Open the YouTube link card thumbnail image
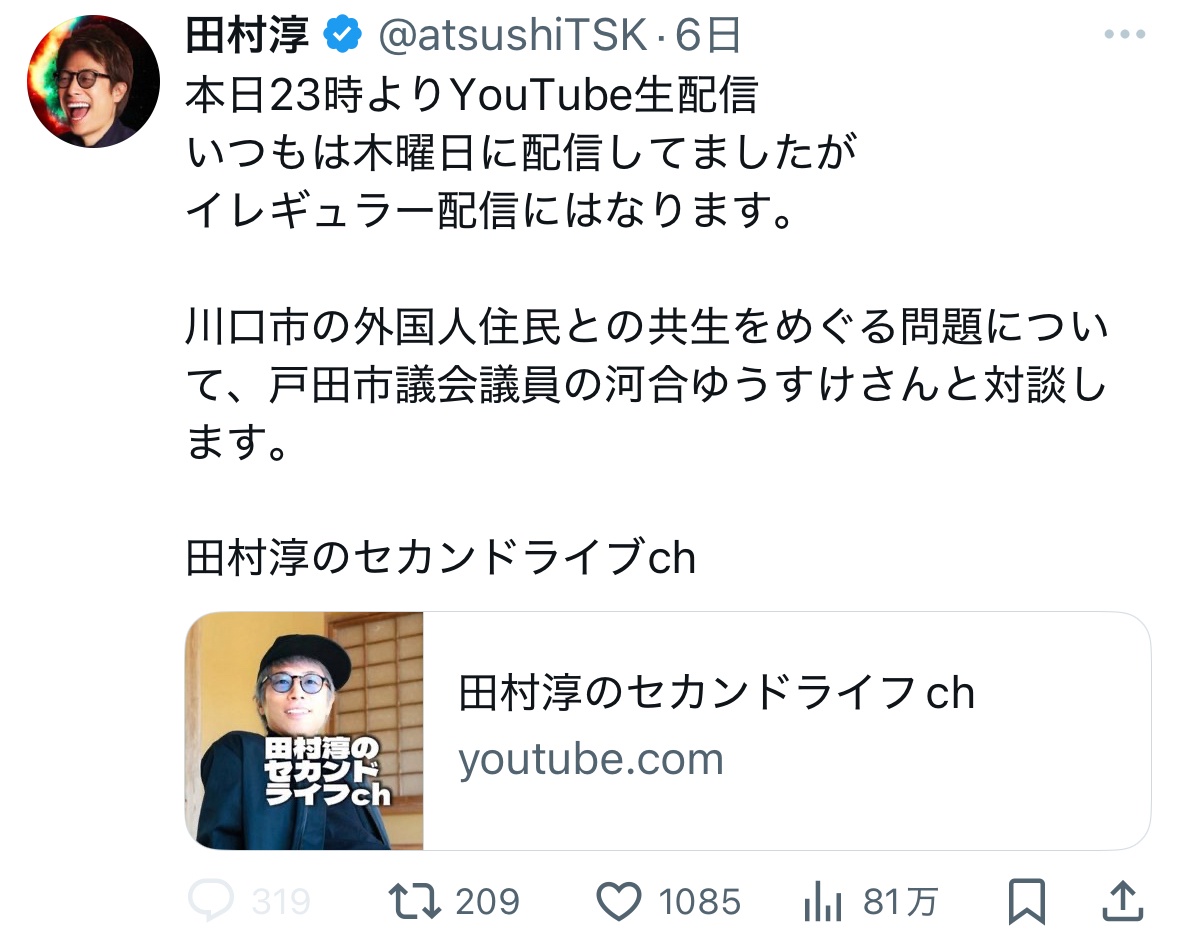The width and height of the screenshot is (1179, 934). (x=305, y=731)
